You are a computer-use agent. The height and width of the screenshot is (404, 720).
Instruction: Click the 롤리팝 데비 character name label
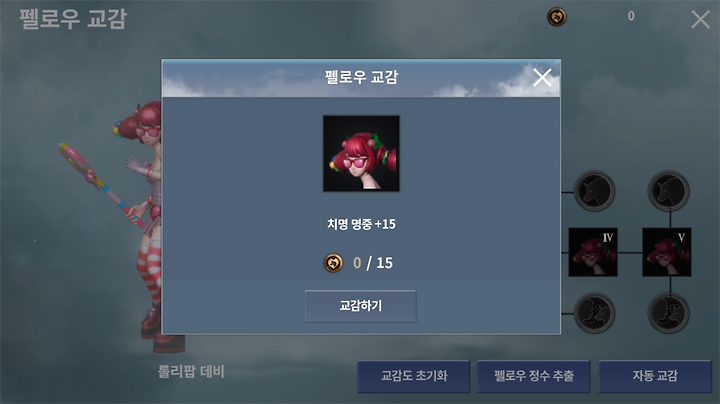click(x=191, y=371)
